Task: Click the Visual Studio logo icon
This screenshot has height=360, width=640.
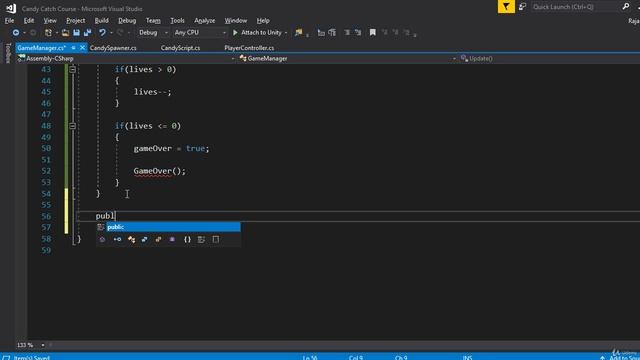Action: pyautogui.click(x=11, y=8)
